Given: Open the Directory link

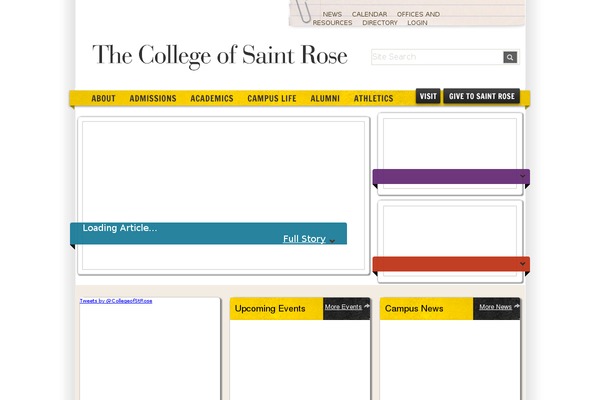Looking at the screenshot, I should 380,23.
